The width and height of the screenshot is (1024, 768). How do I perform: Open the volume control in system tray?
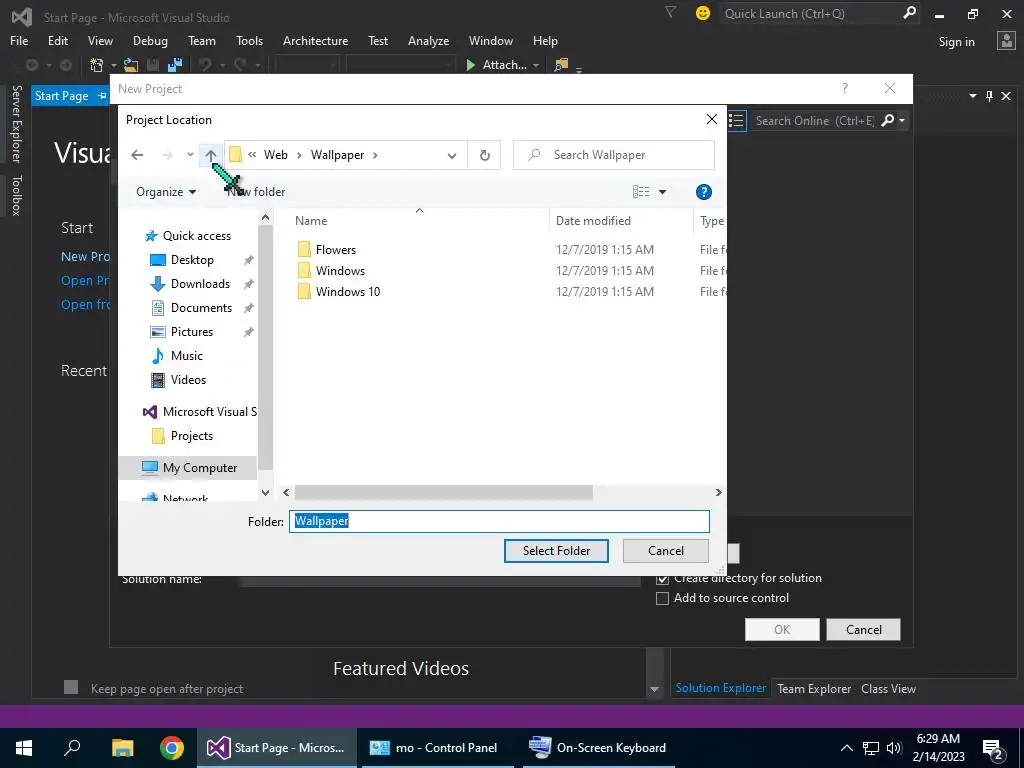pyautogui.click(x=894, y=748)
